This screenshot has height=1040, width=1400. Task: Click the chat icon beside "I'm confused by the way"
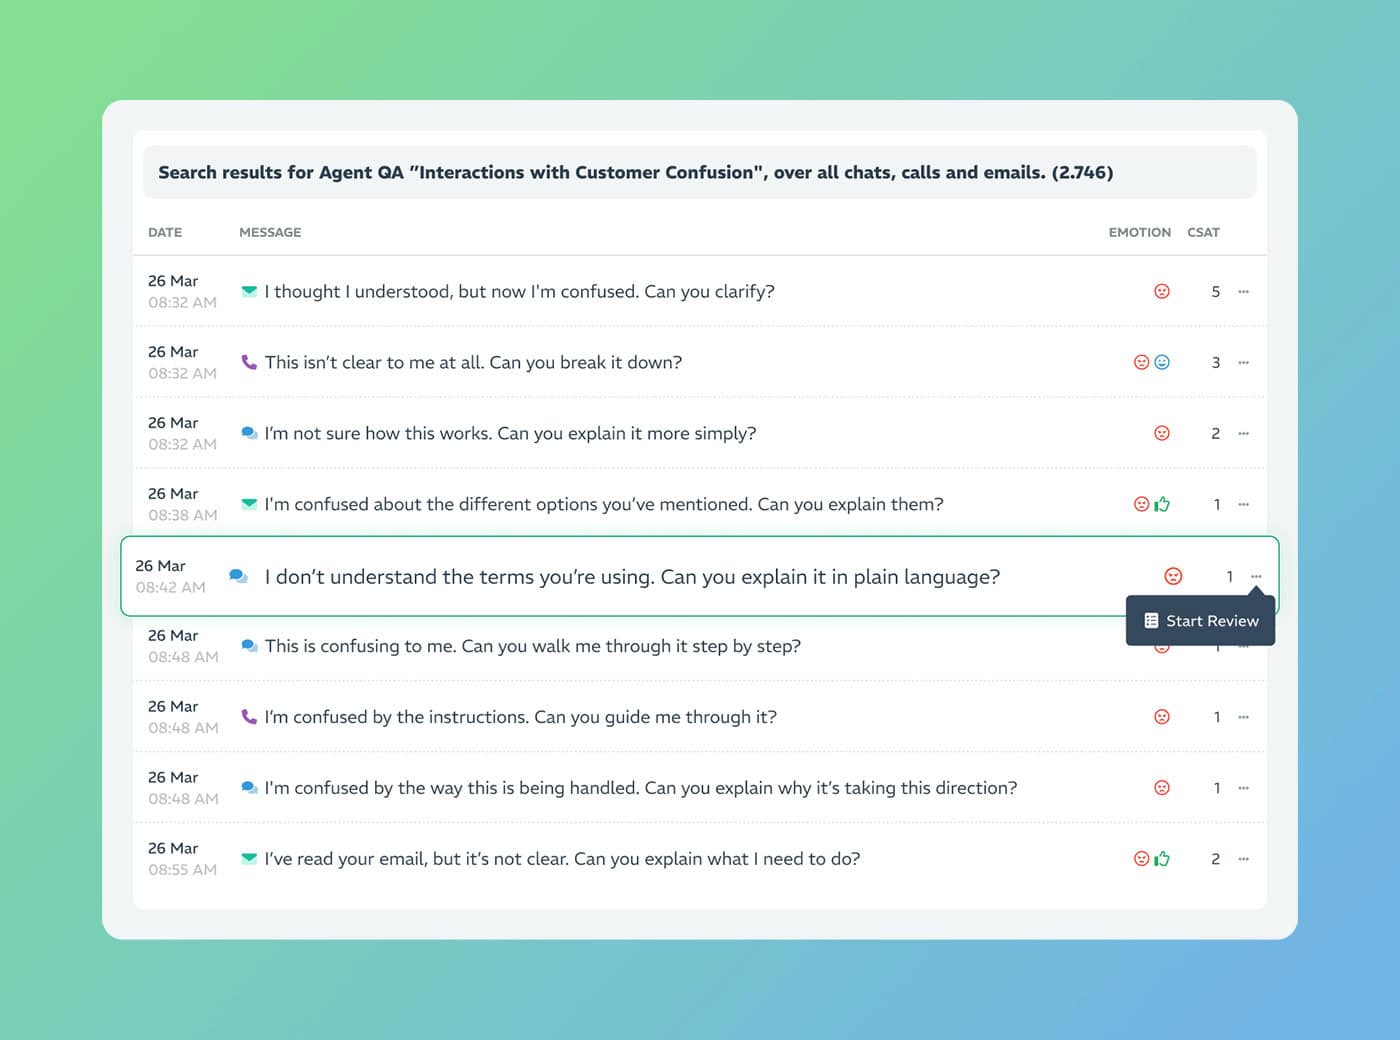pyautogui.click(x=249, y=788)
